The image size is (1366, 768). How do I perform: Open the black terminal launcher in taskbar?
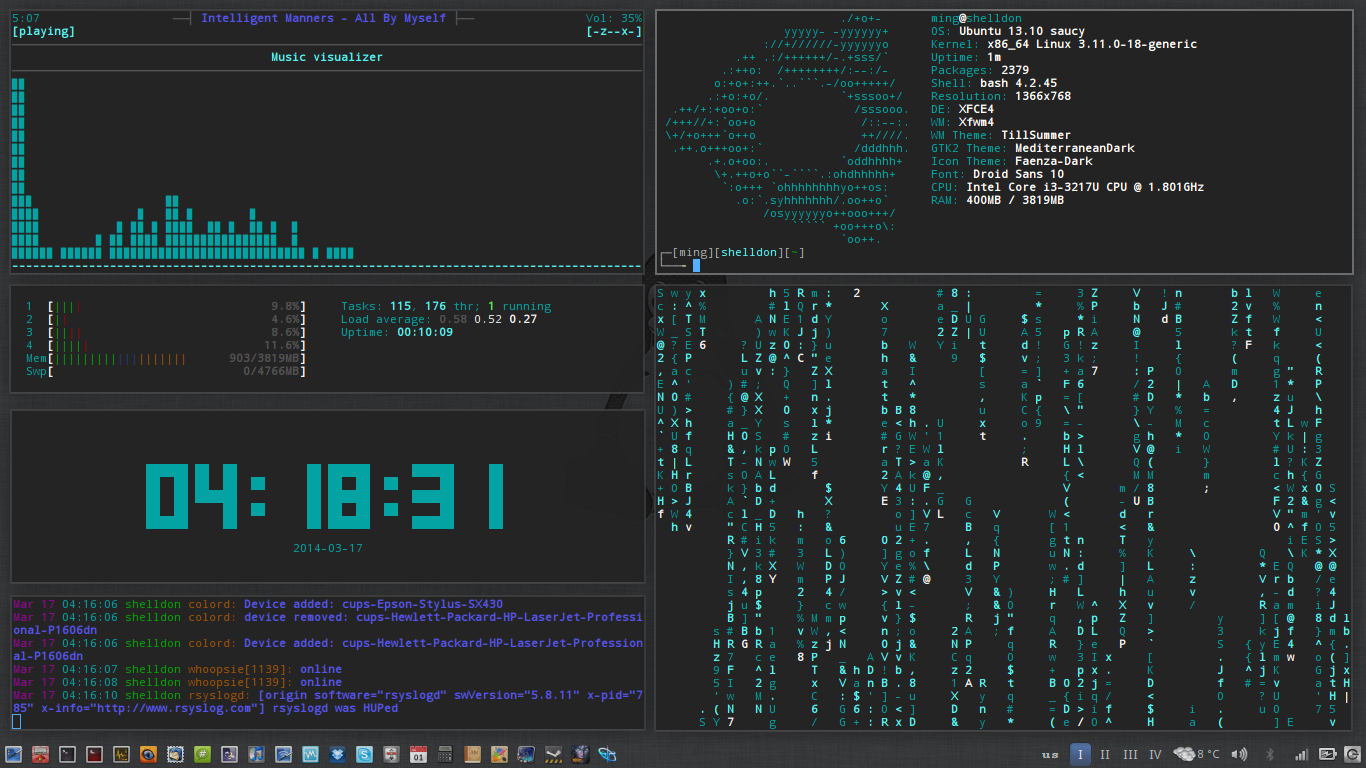pos(67,754)
